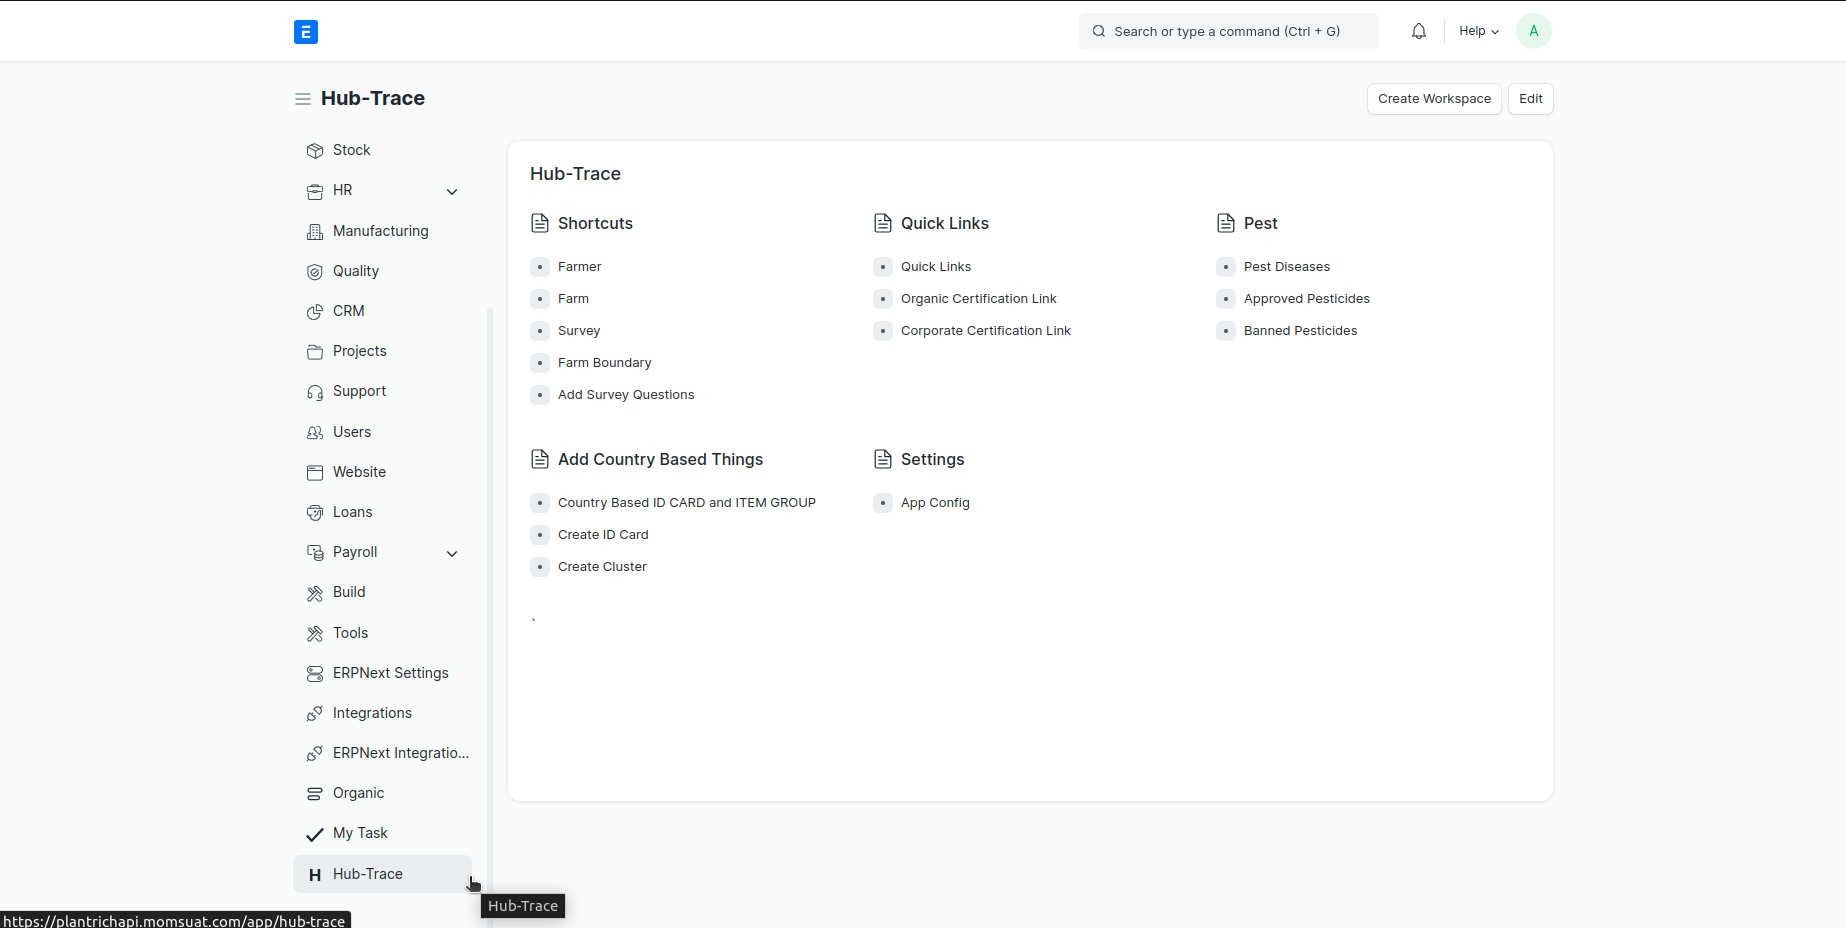Click the Build hammer icon
1846x928 pixels.
[x=314, y=592]
